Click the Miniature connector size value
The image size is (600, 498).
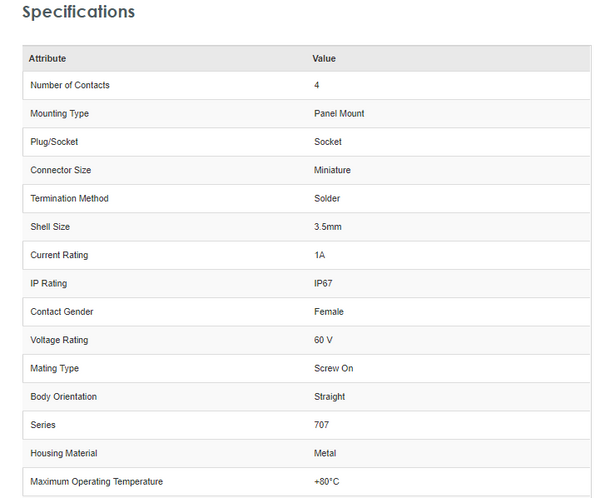pyautogui.click(x=332, y=171)
